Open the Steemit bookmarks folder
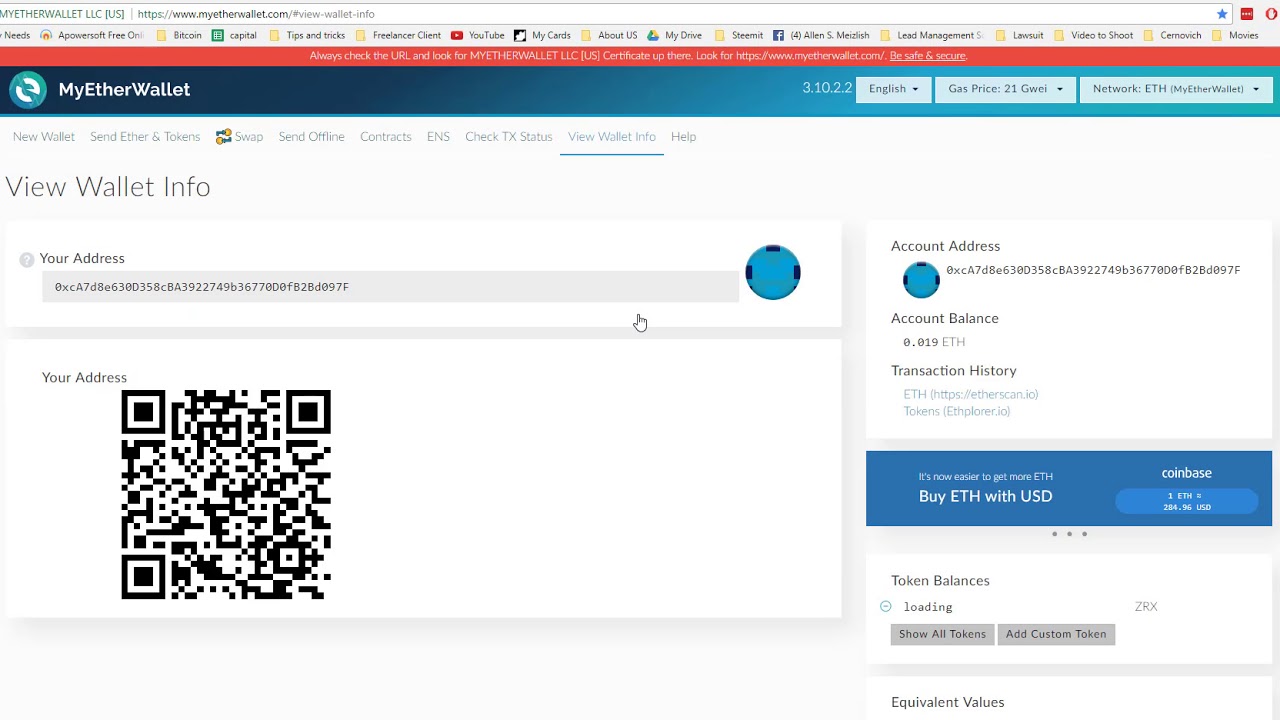 [739, 35]
